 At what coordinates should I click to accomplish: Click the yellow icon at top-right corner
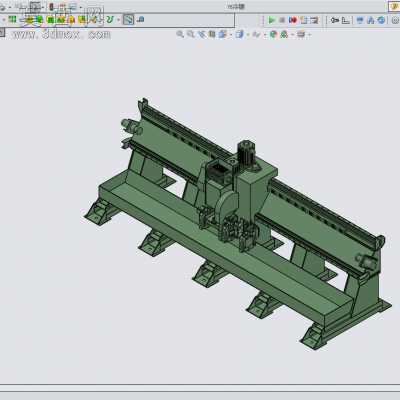click(x=395, y=7)
